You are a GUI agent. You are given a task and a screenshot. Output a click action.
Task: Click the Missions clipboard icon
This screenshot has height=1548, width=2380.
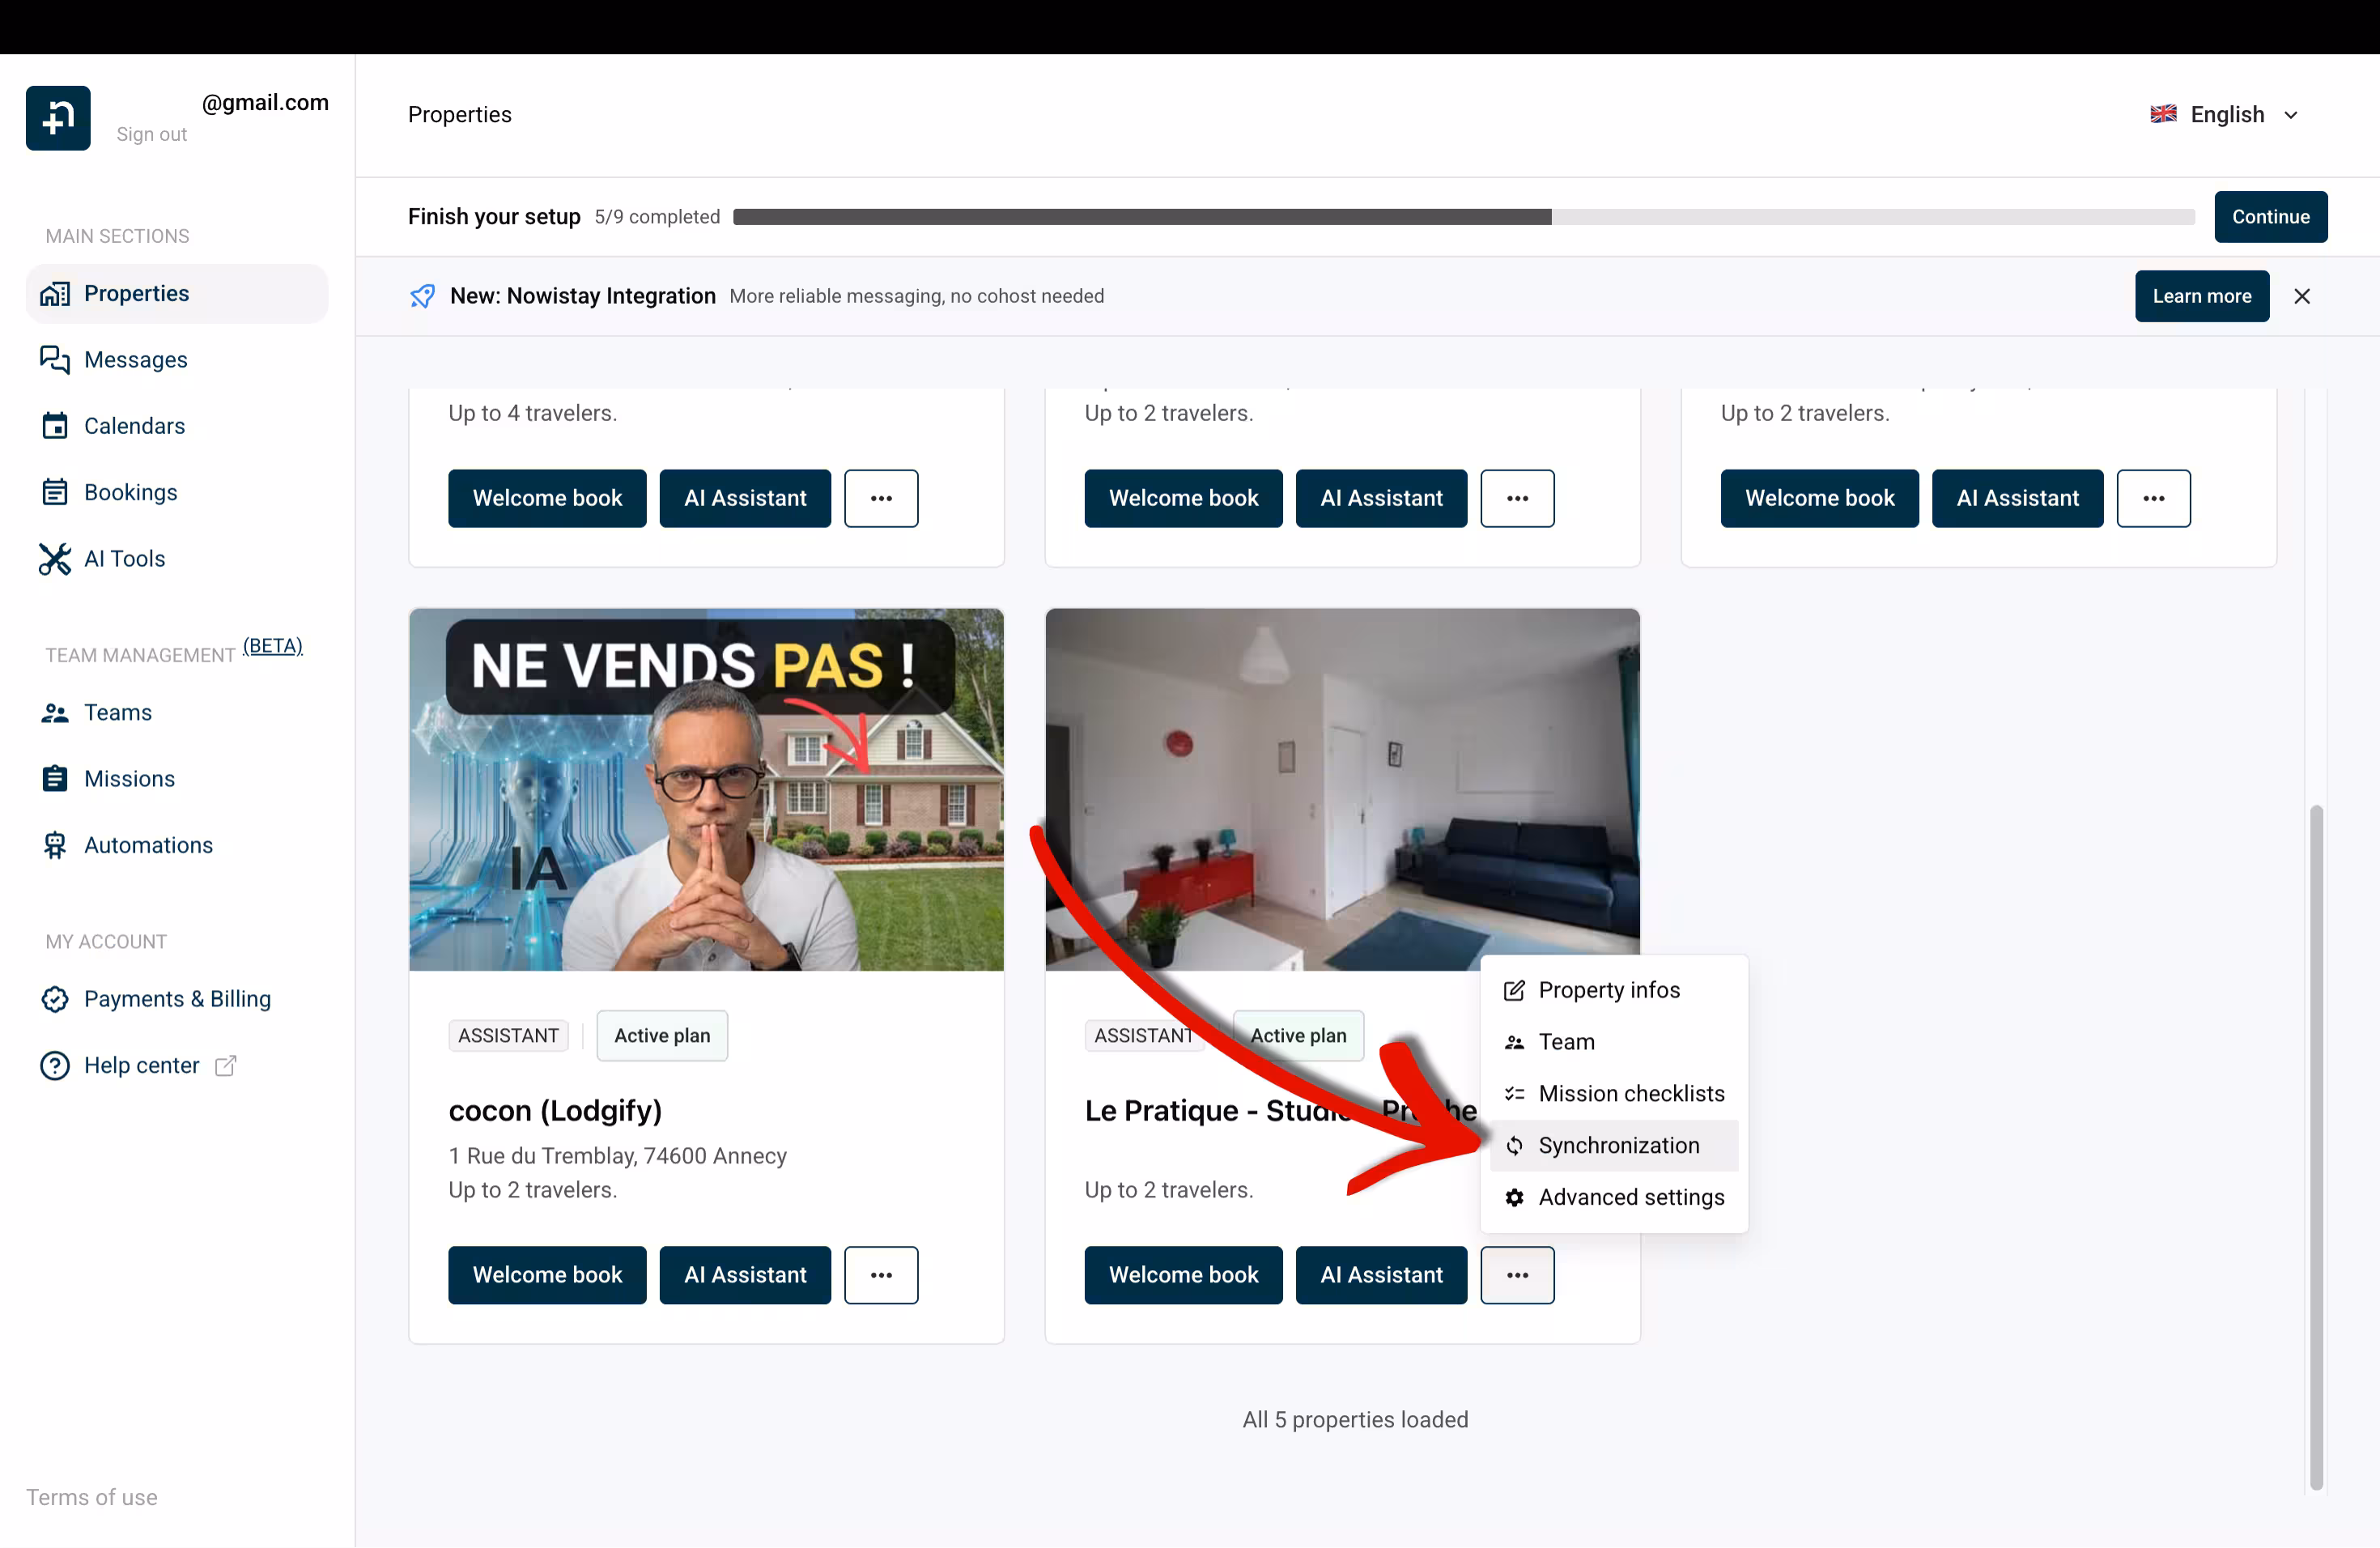(x=55, y=779)
